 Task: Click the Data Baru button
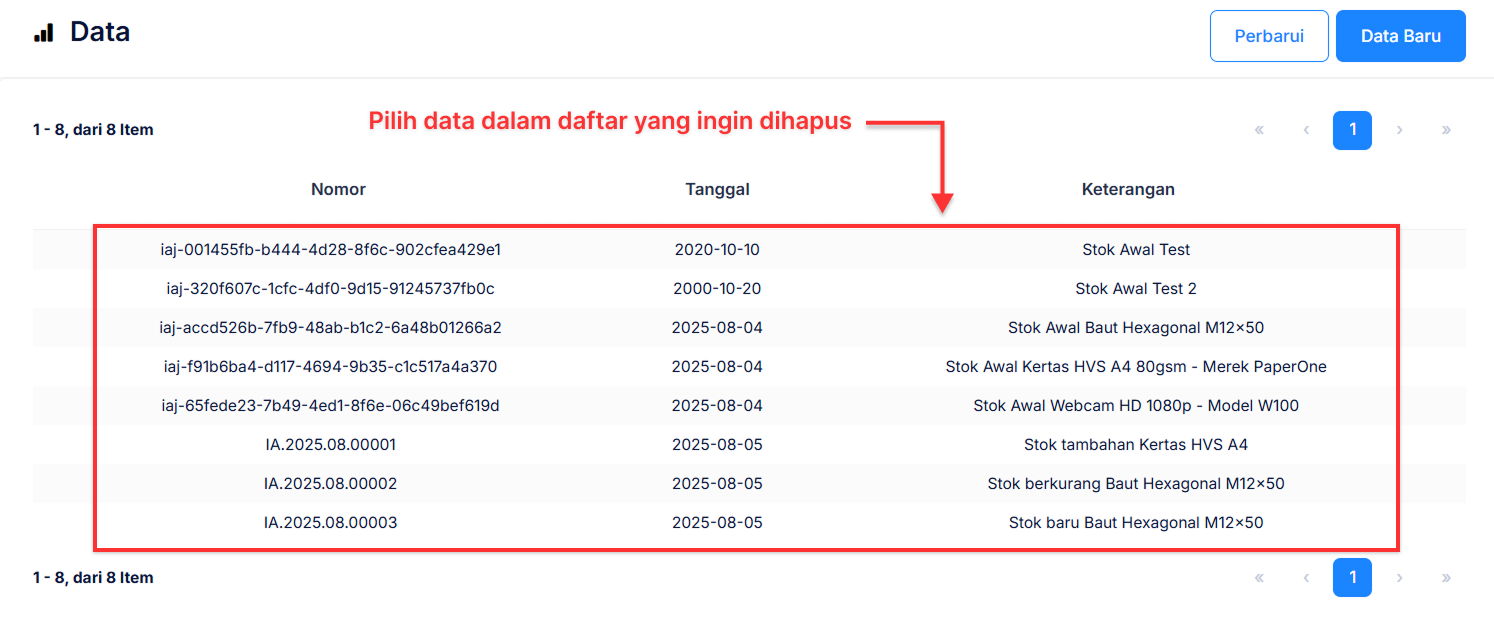[1400, 36]
